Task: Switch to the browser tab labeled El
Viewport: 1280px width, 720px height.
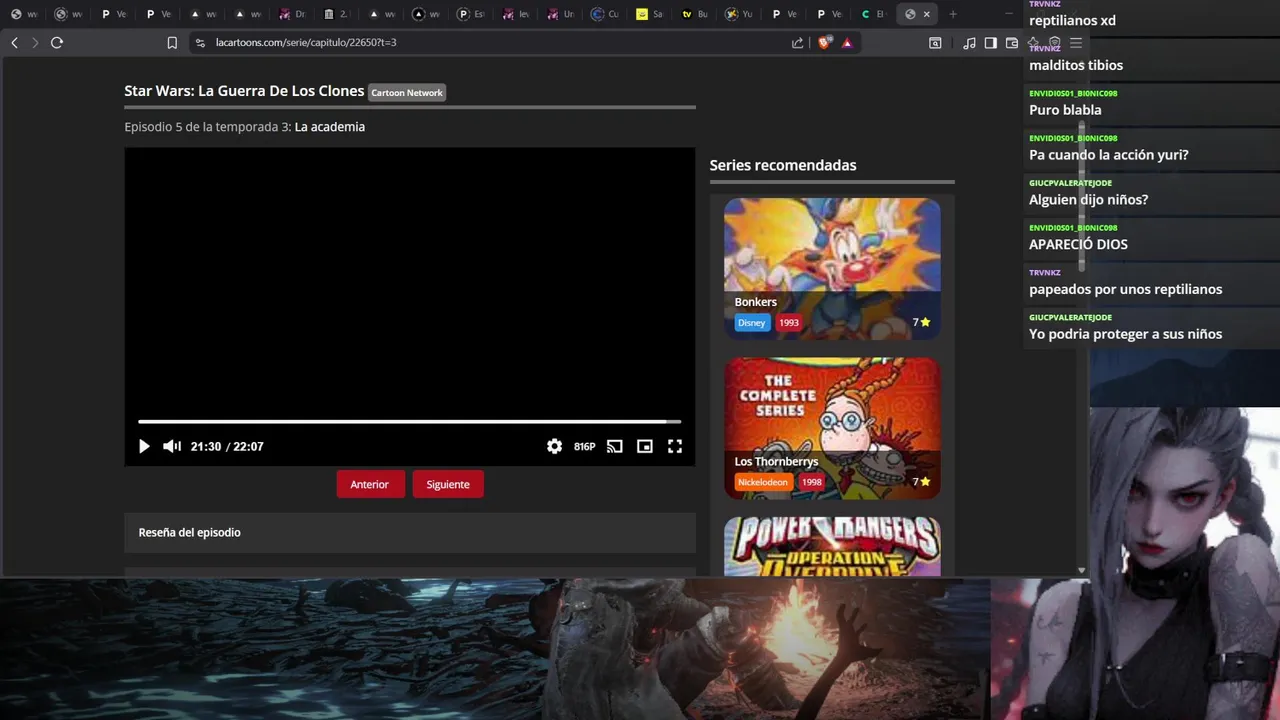Action: (873, 14)
